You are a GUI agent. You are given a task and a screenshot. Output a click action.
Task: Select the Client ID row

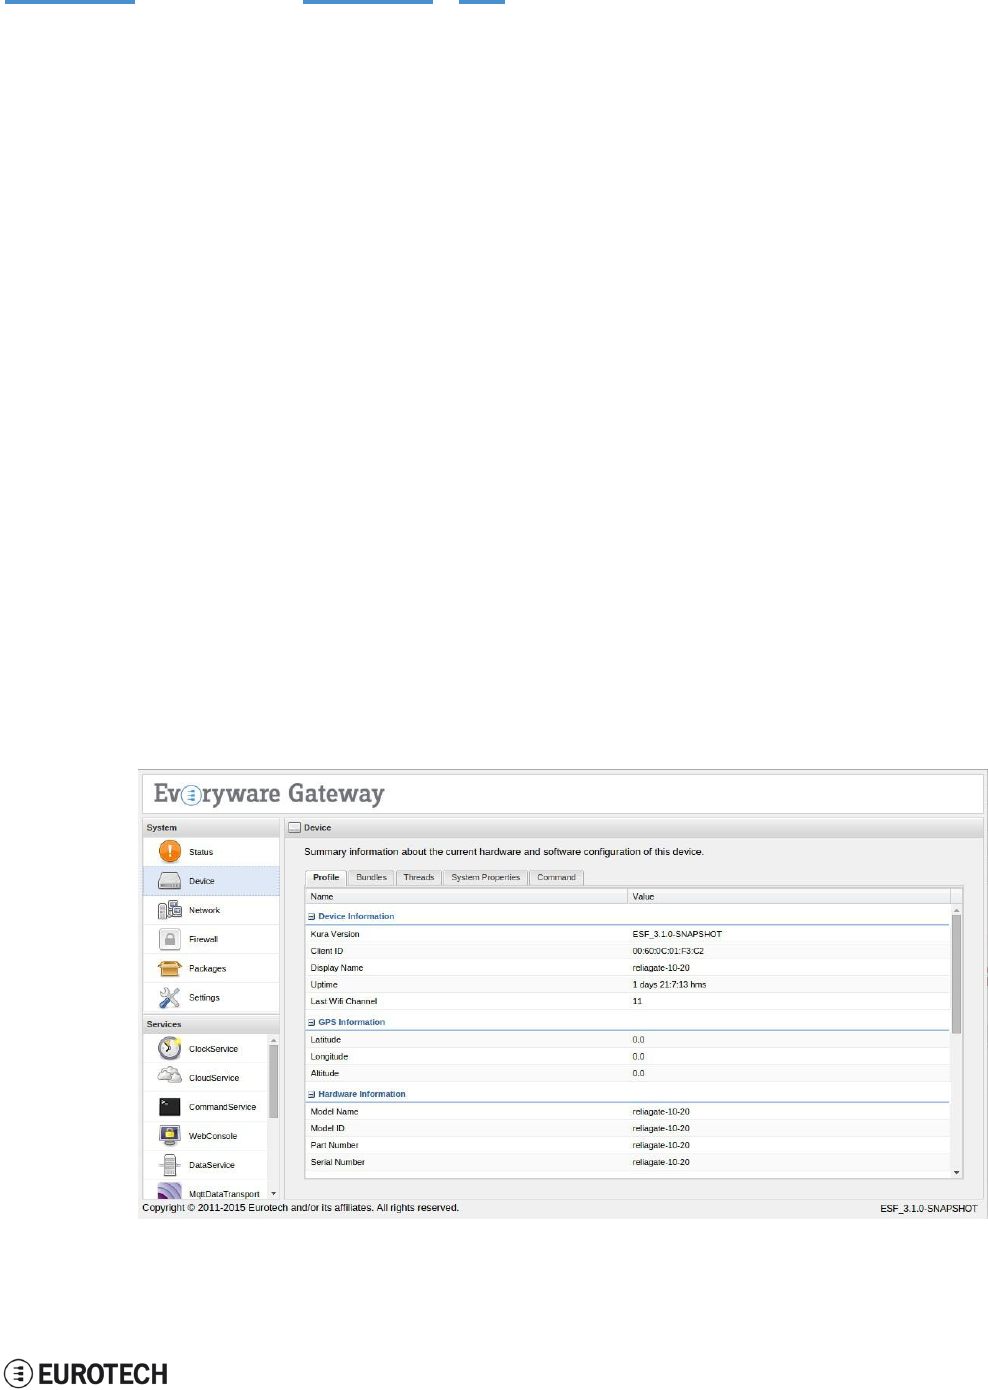[628, 951]
